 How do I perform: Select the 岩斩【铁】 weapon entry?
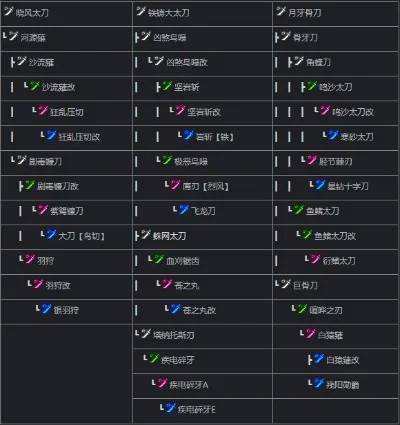[x=215, y=137]
